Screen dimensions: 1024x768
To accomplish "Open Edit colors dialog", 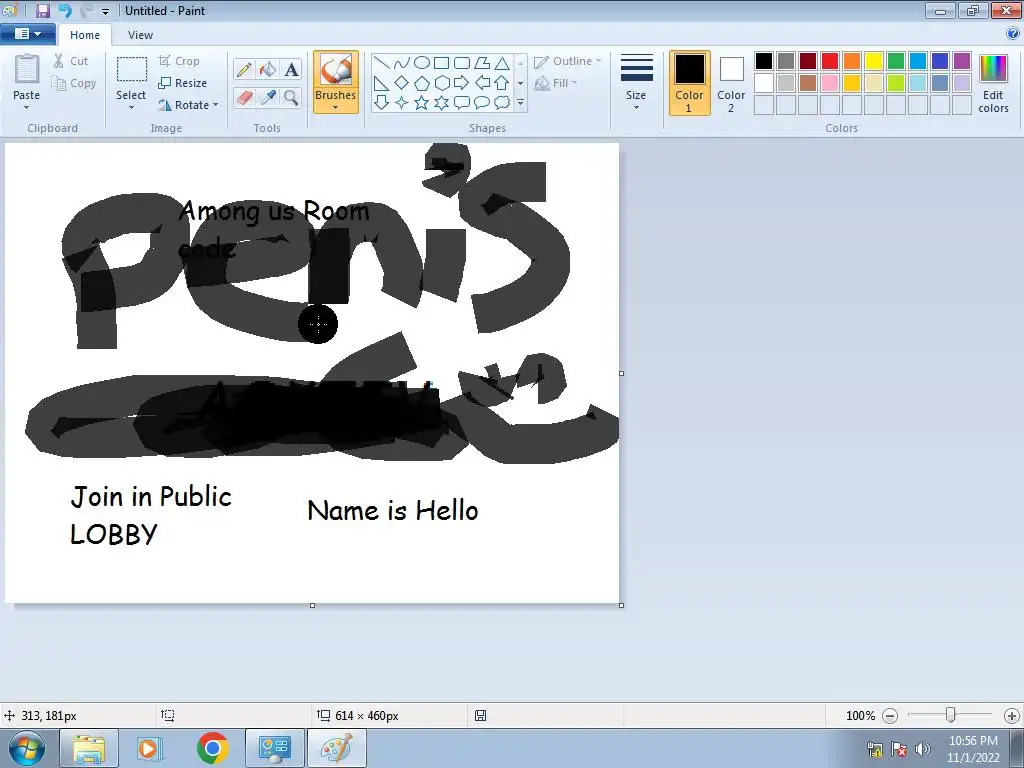I will pyautogui.click(x=993, y=84).
